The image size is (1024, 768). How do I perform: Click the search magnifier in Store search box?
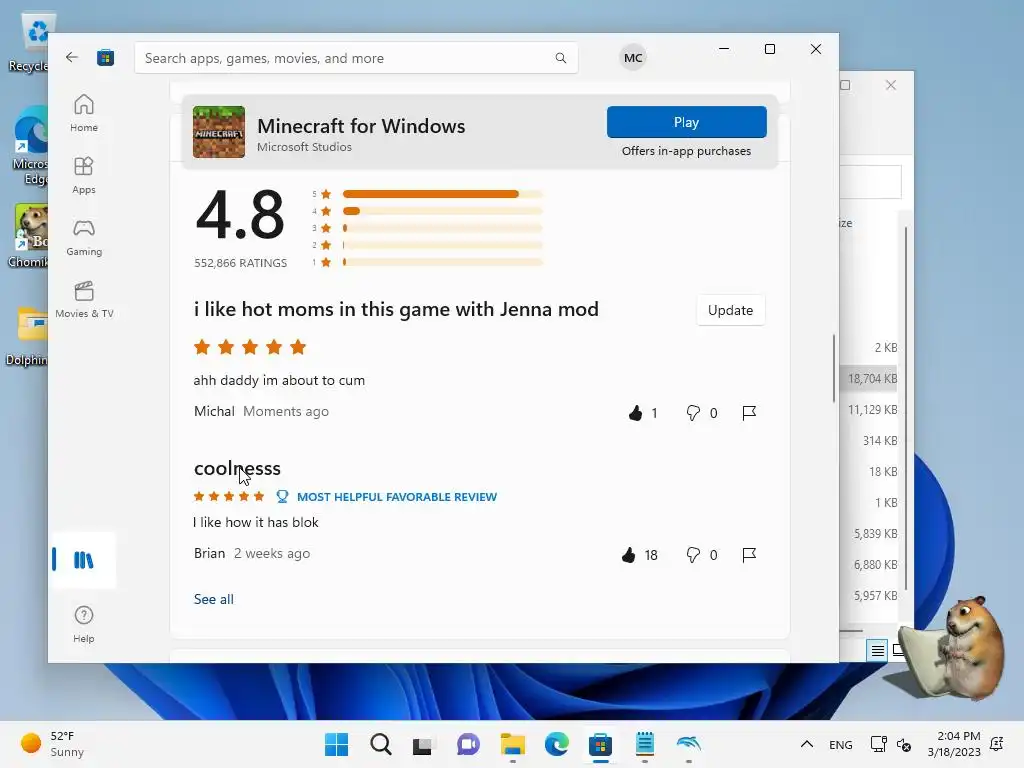point(560,58)
